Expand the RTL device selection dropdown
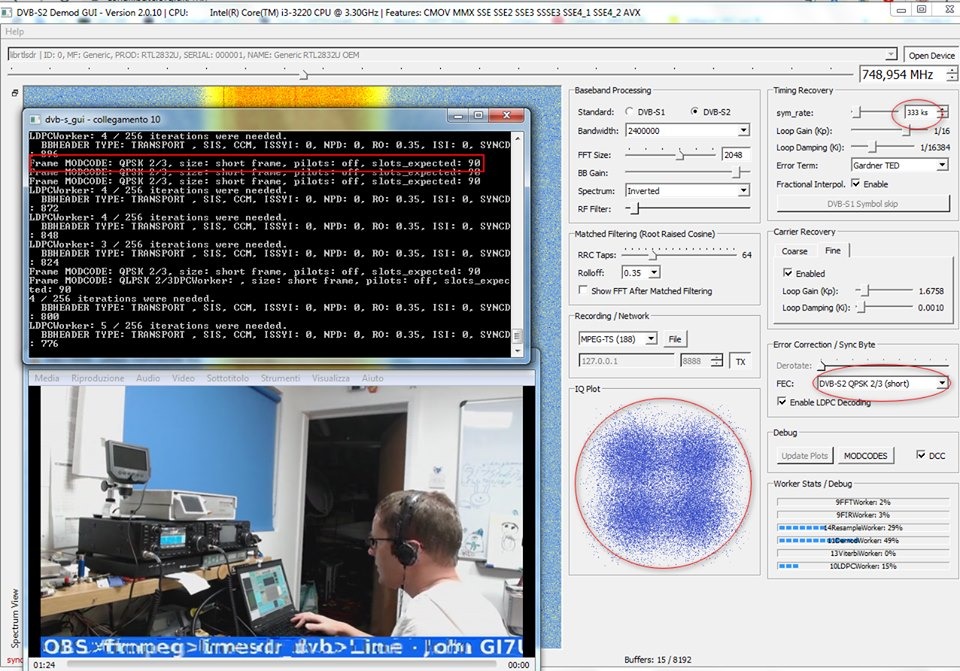 [890, 55]
